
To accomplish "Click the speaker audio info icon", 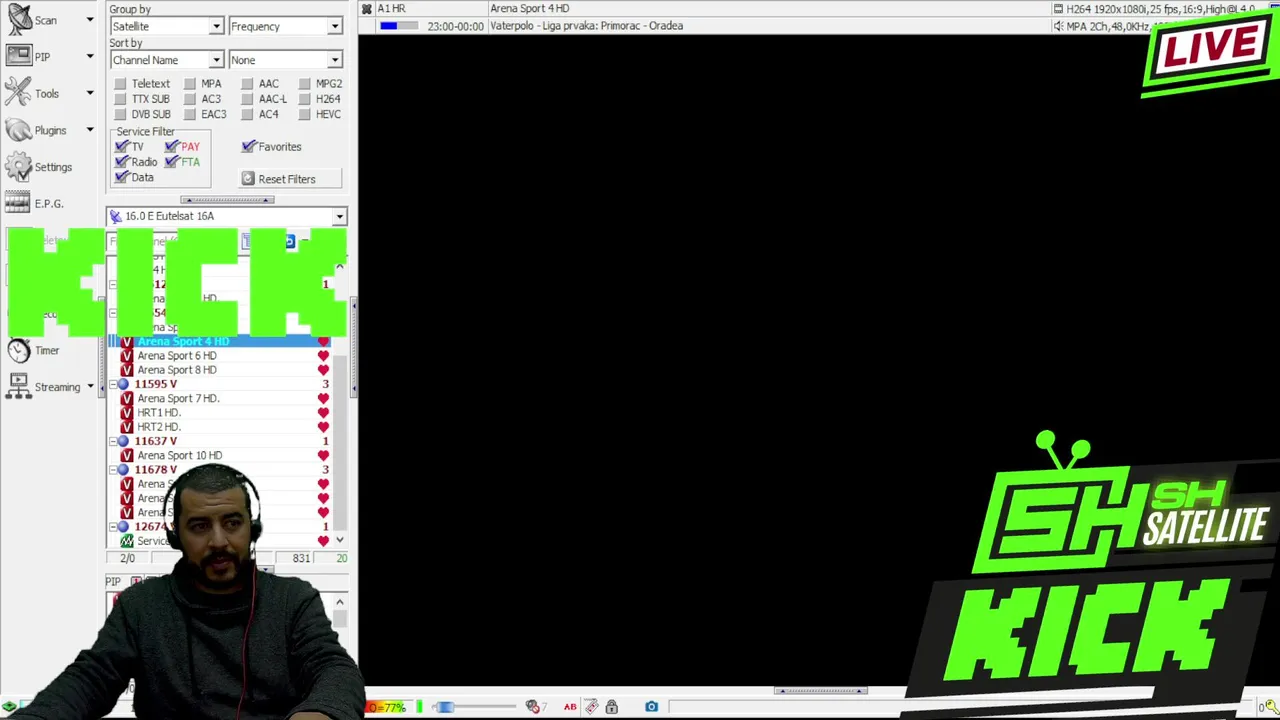I will 1059,26.
